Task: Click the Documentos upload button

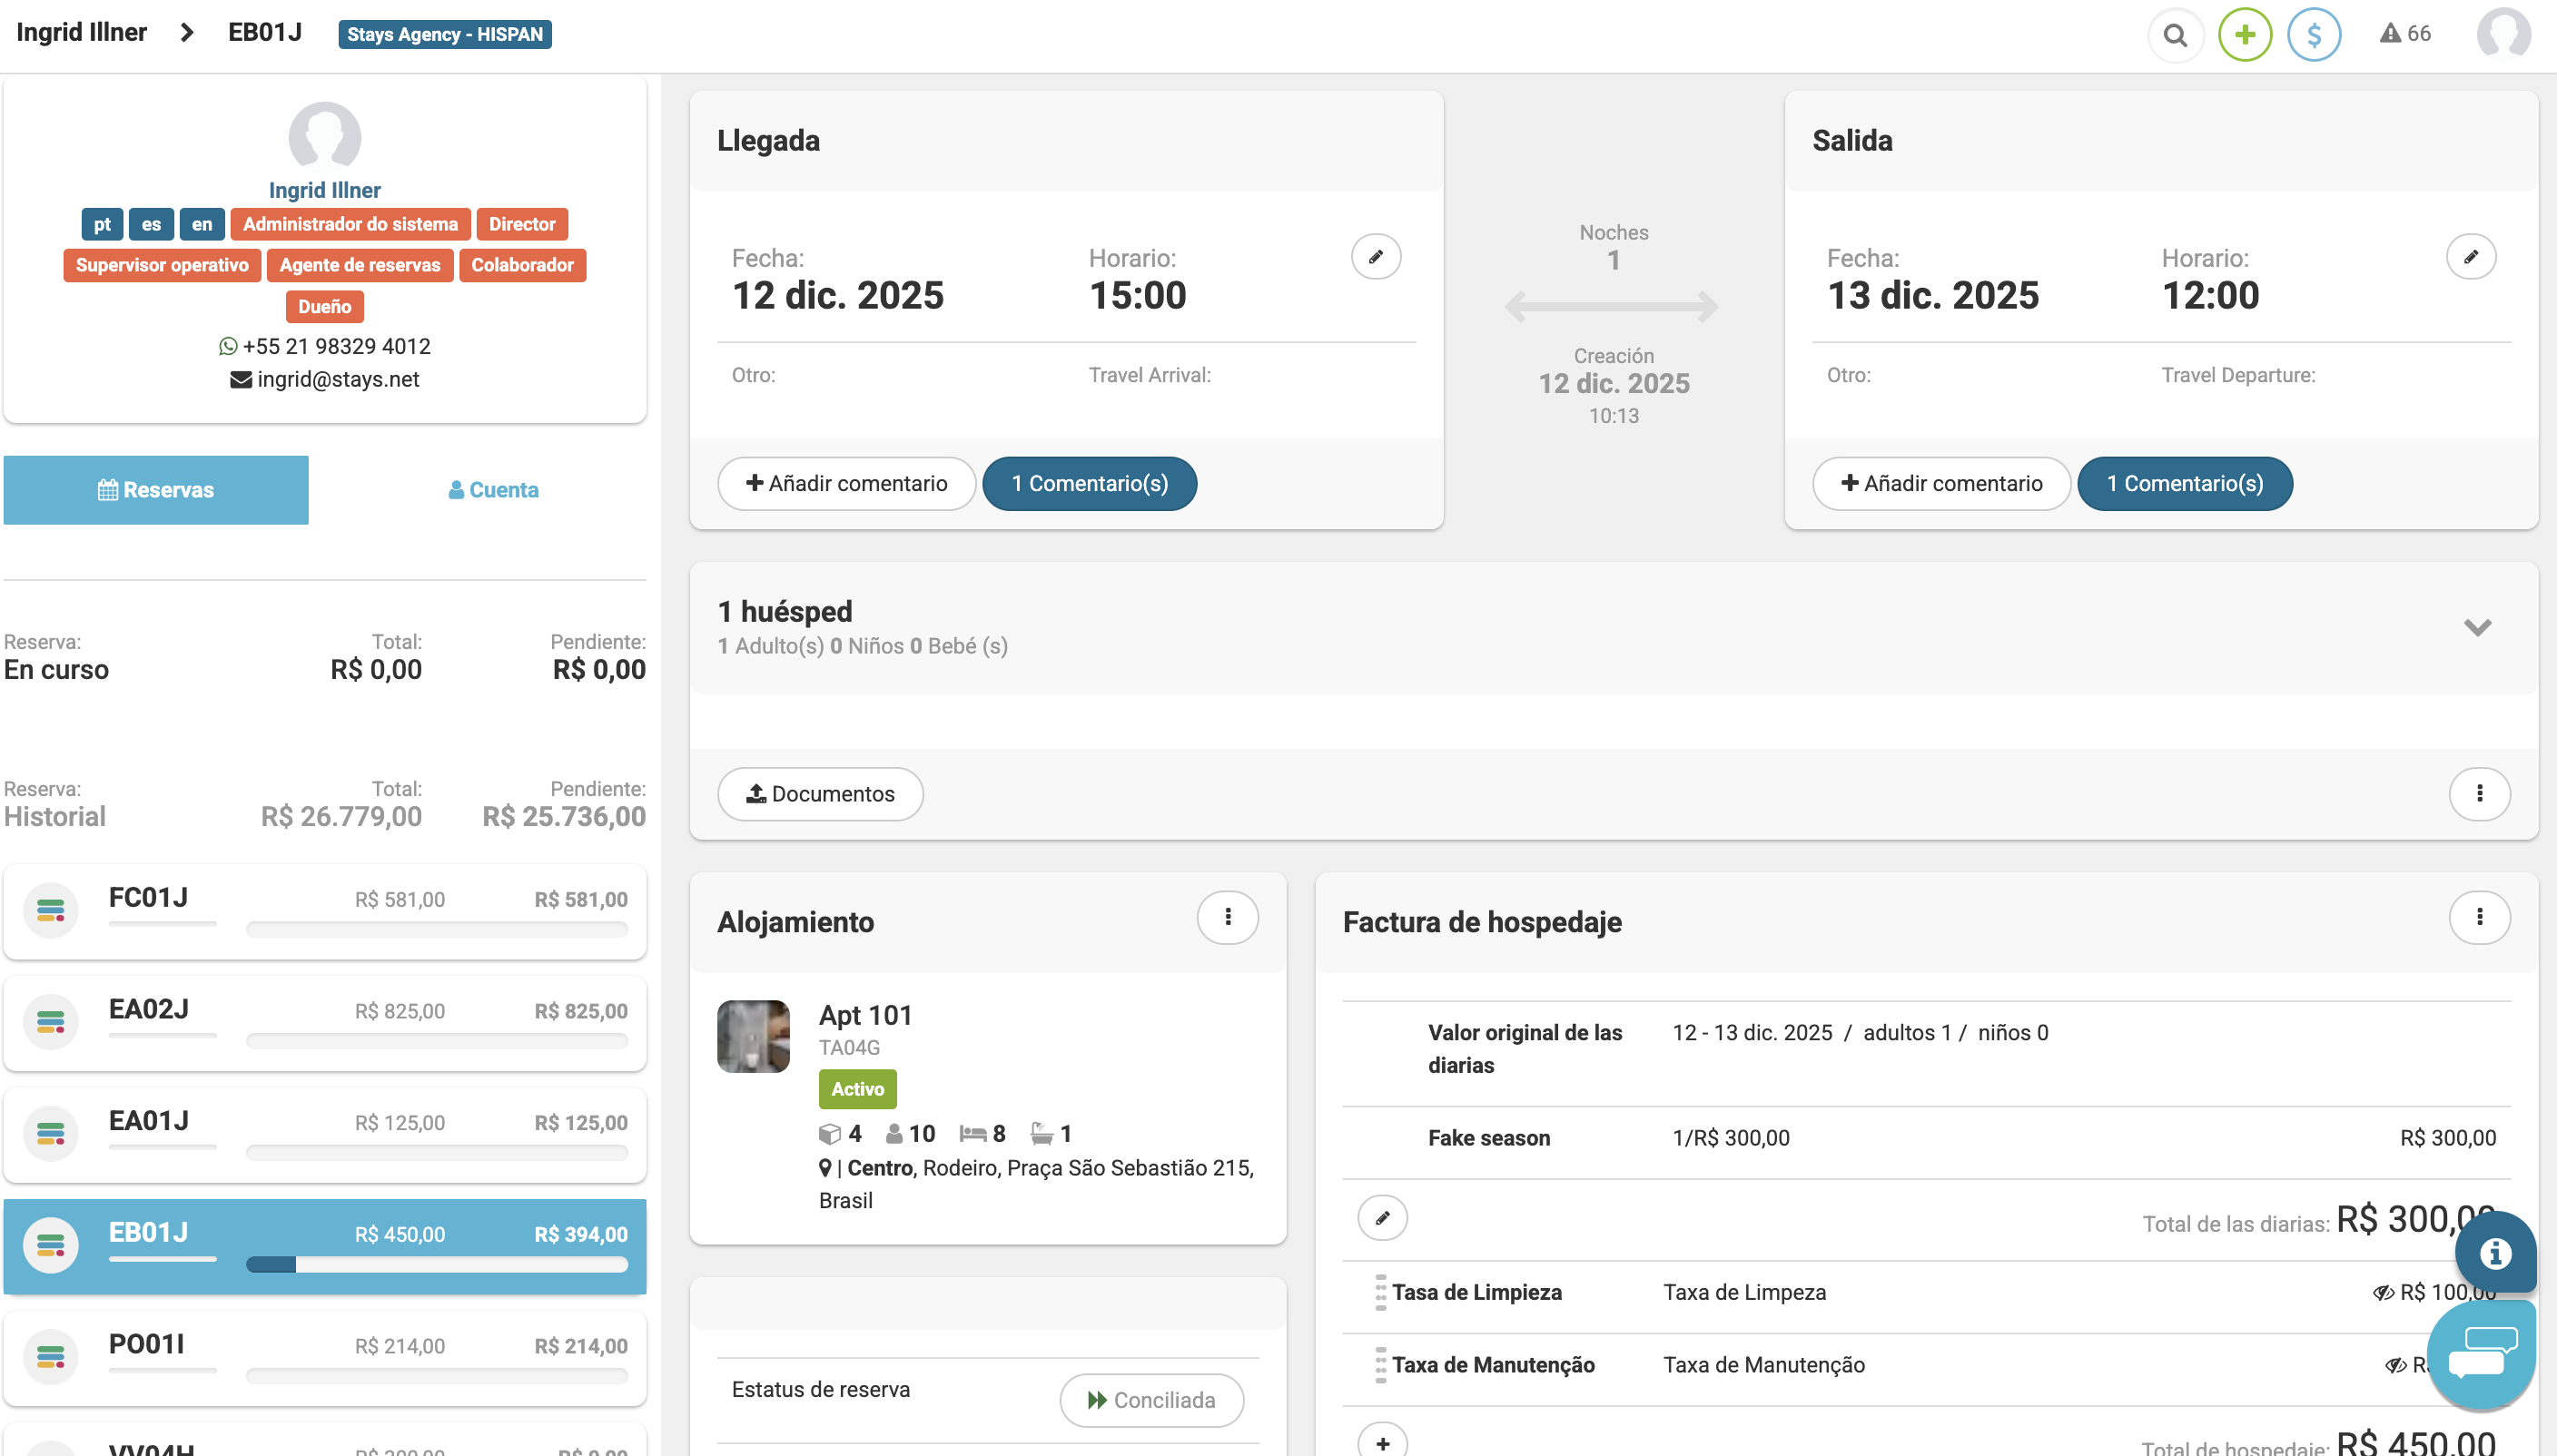Action: [820, 794]
